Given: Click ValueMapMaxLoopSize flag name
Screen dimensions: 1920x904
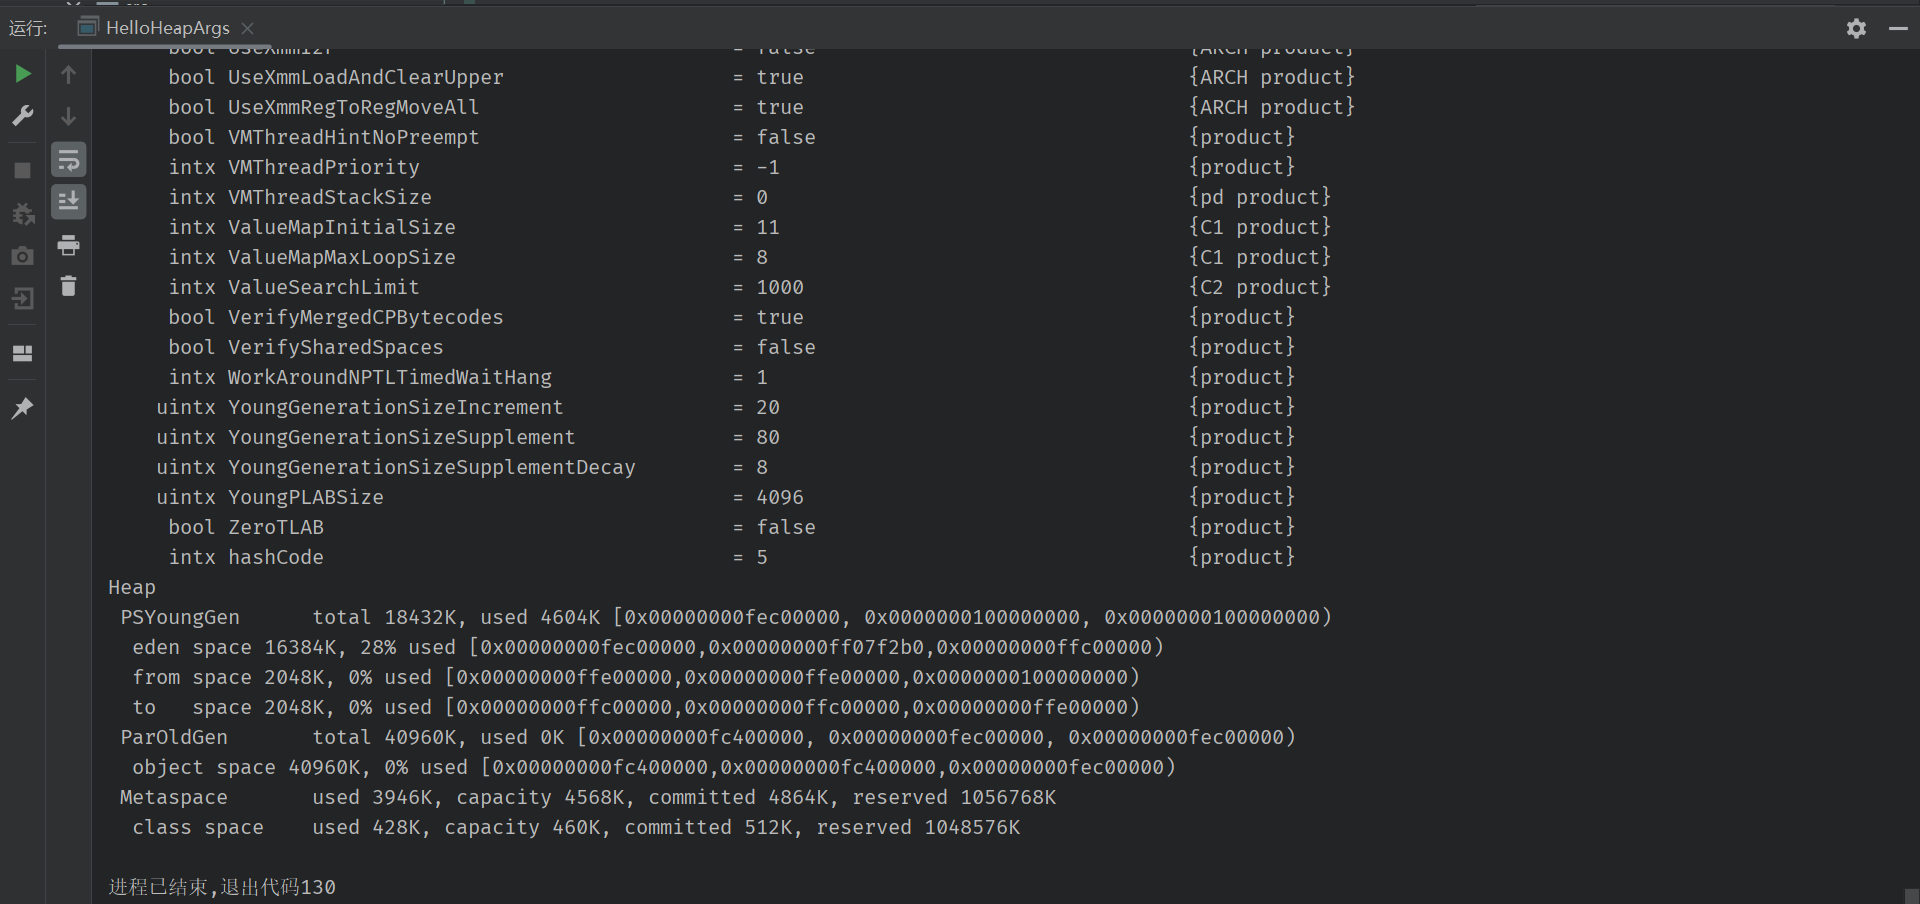Looking at the screenshot, I should point(342,257).
